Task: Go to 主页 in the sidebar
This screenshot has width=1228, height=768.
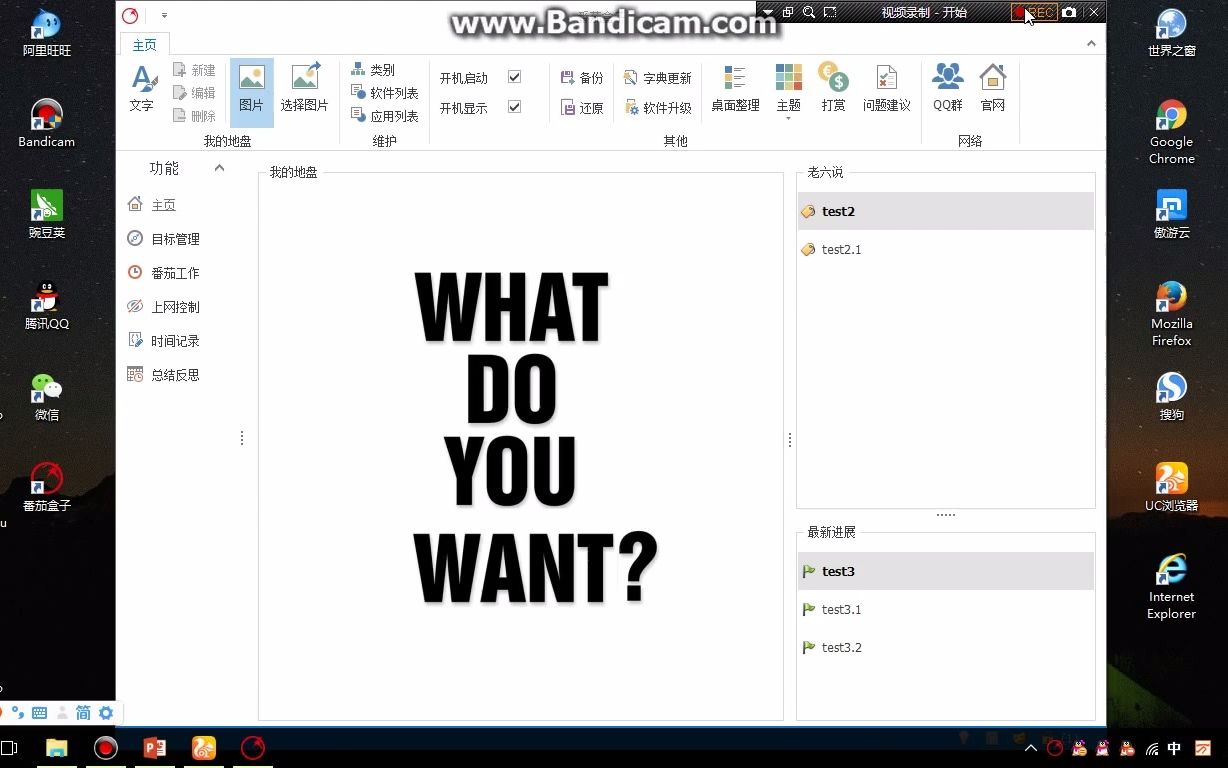Action: tap(163, 205)
